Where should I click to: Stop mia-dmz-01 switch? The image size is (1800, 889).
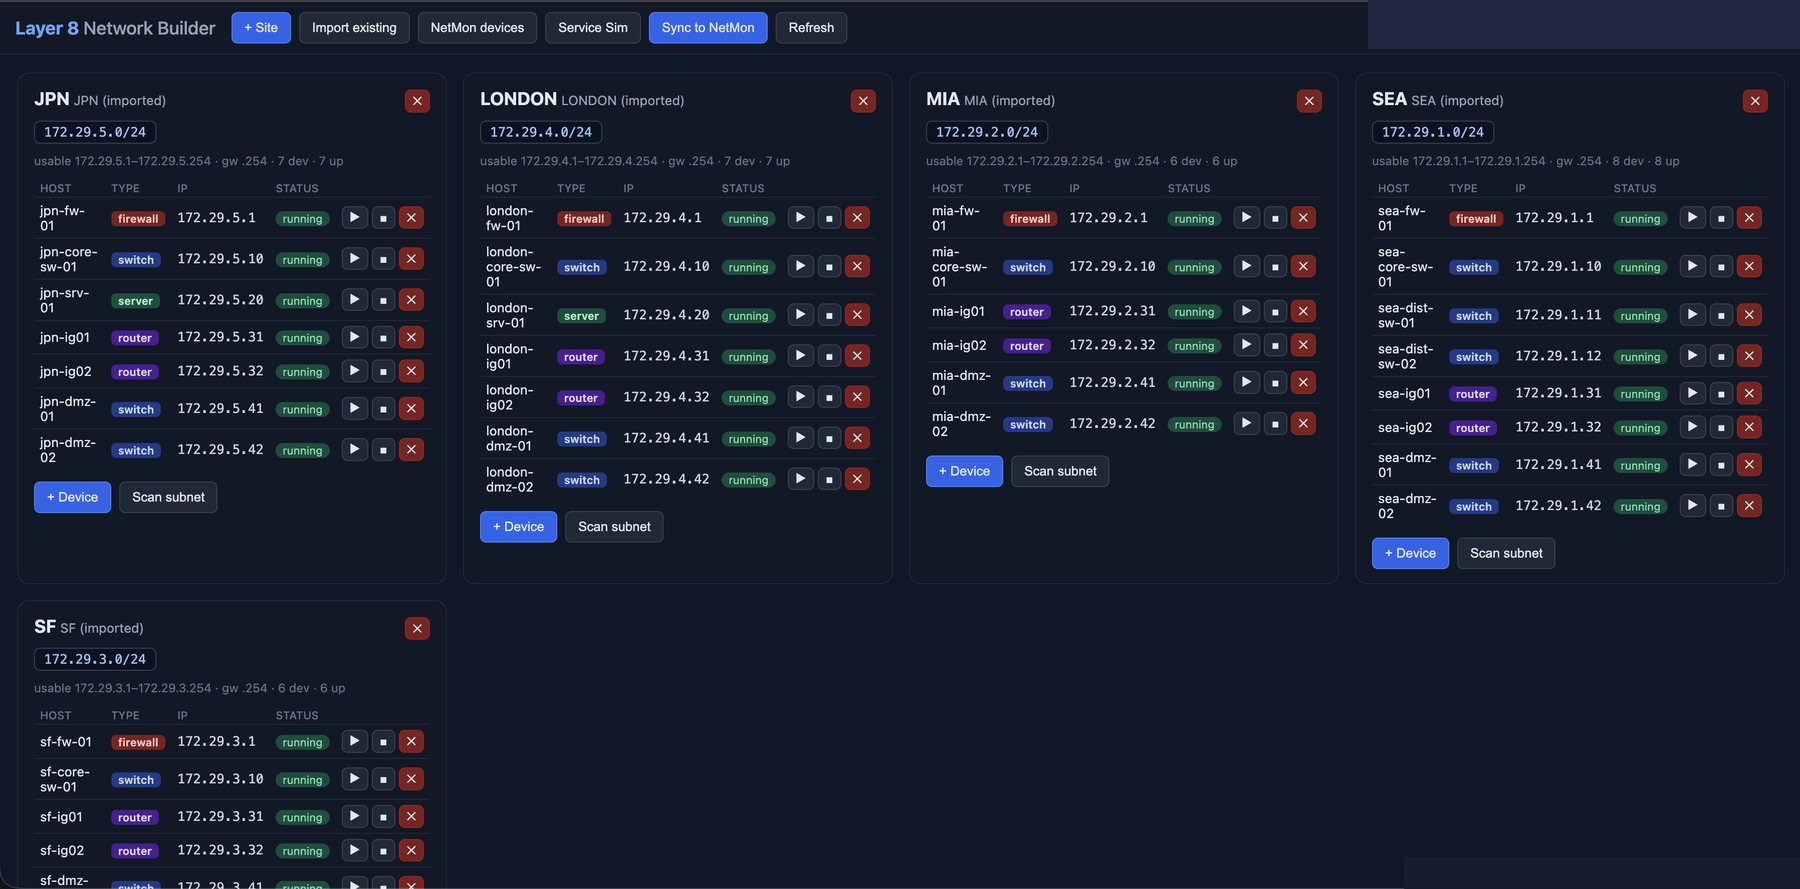click(1275, 383)
